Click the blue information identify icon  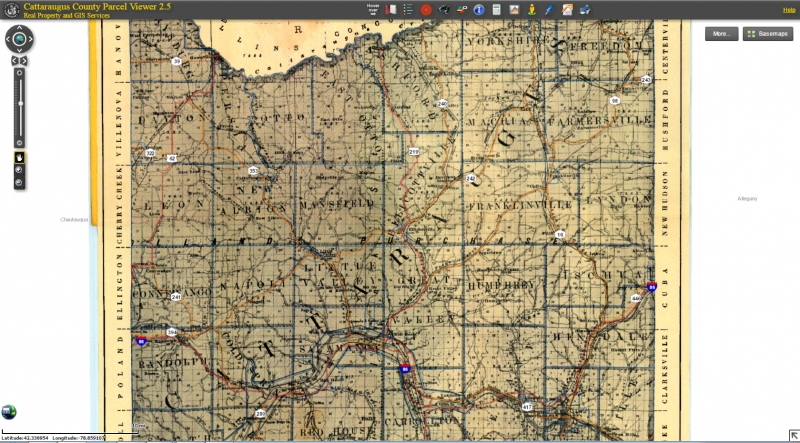click(479, 10)
